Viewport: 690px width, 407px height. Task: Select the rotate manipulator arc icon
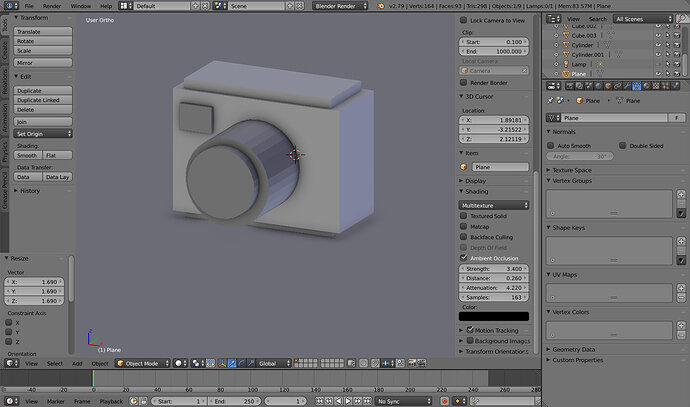241,363
